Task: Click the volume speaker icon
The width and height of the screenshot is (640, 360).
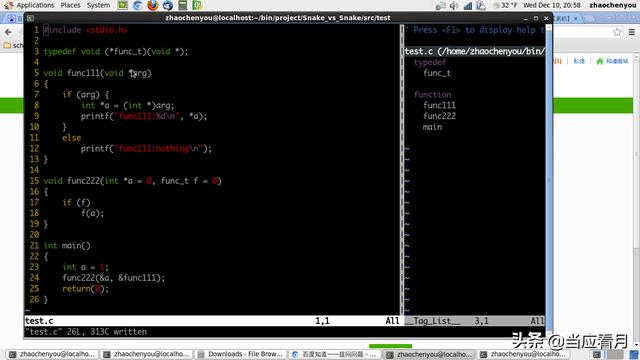Action: (453, 5)
